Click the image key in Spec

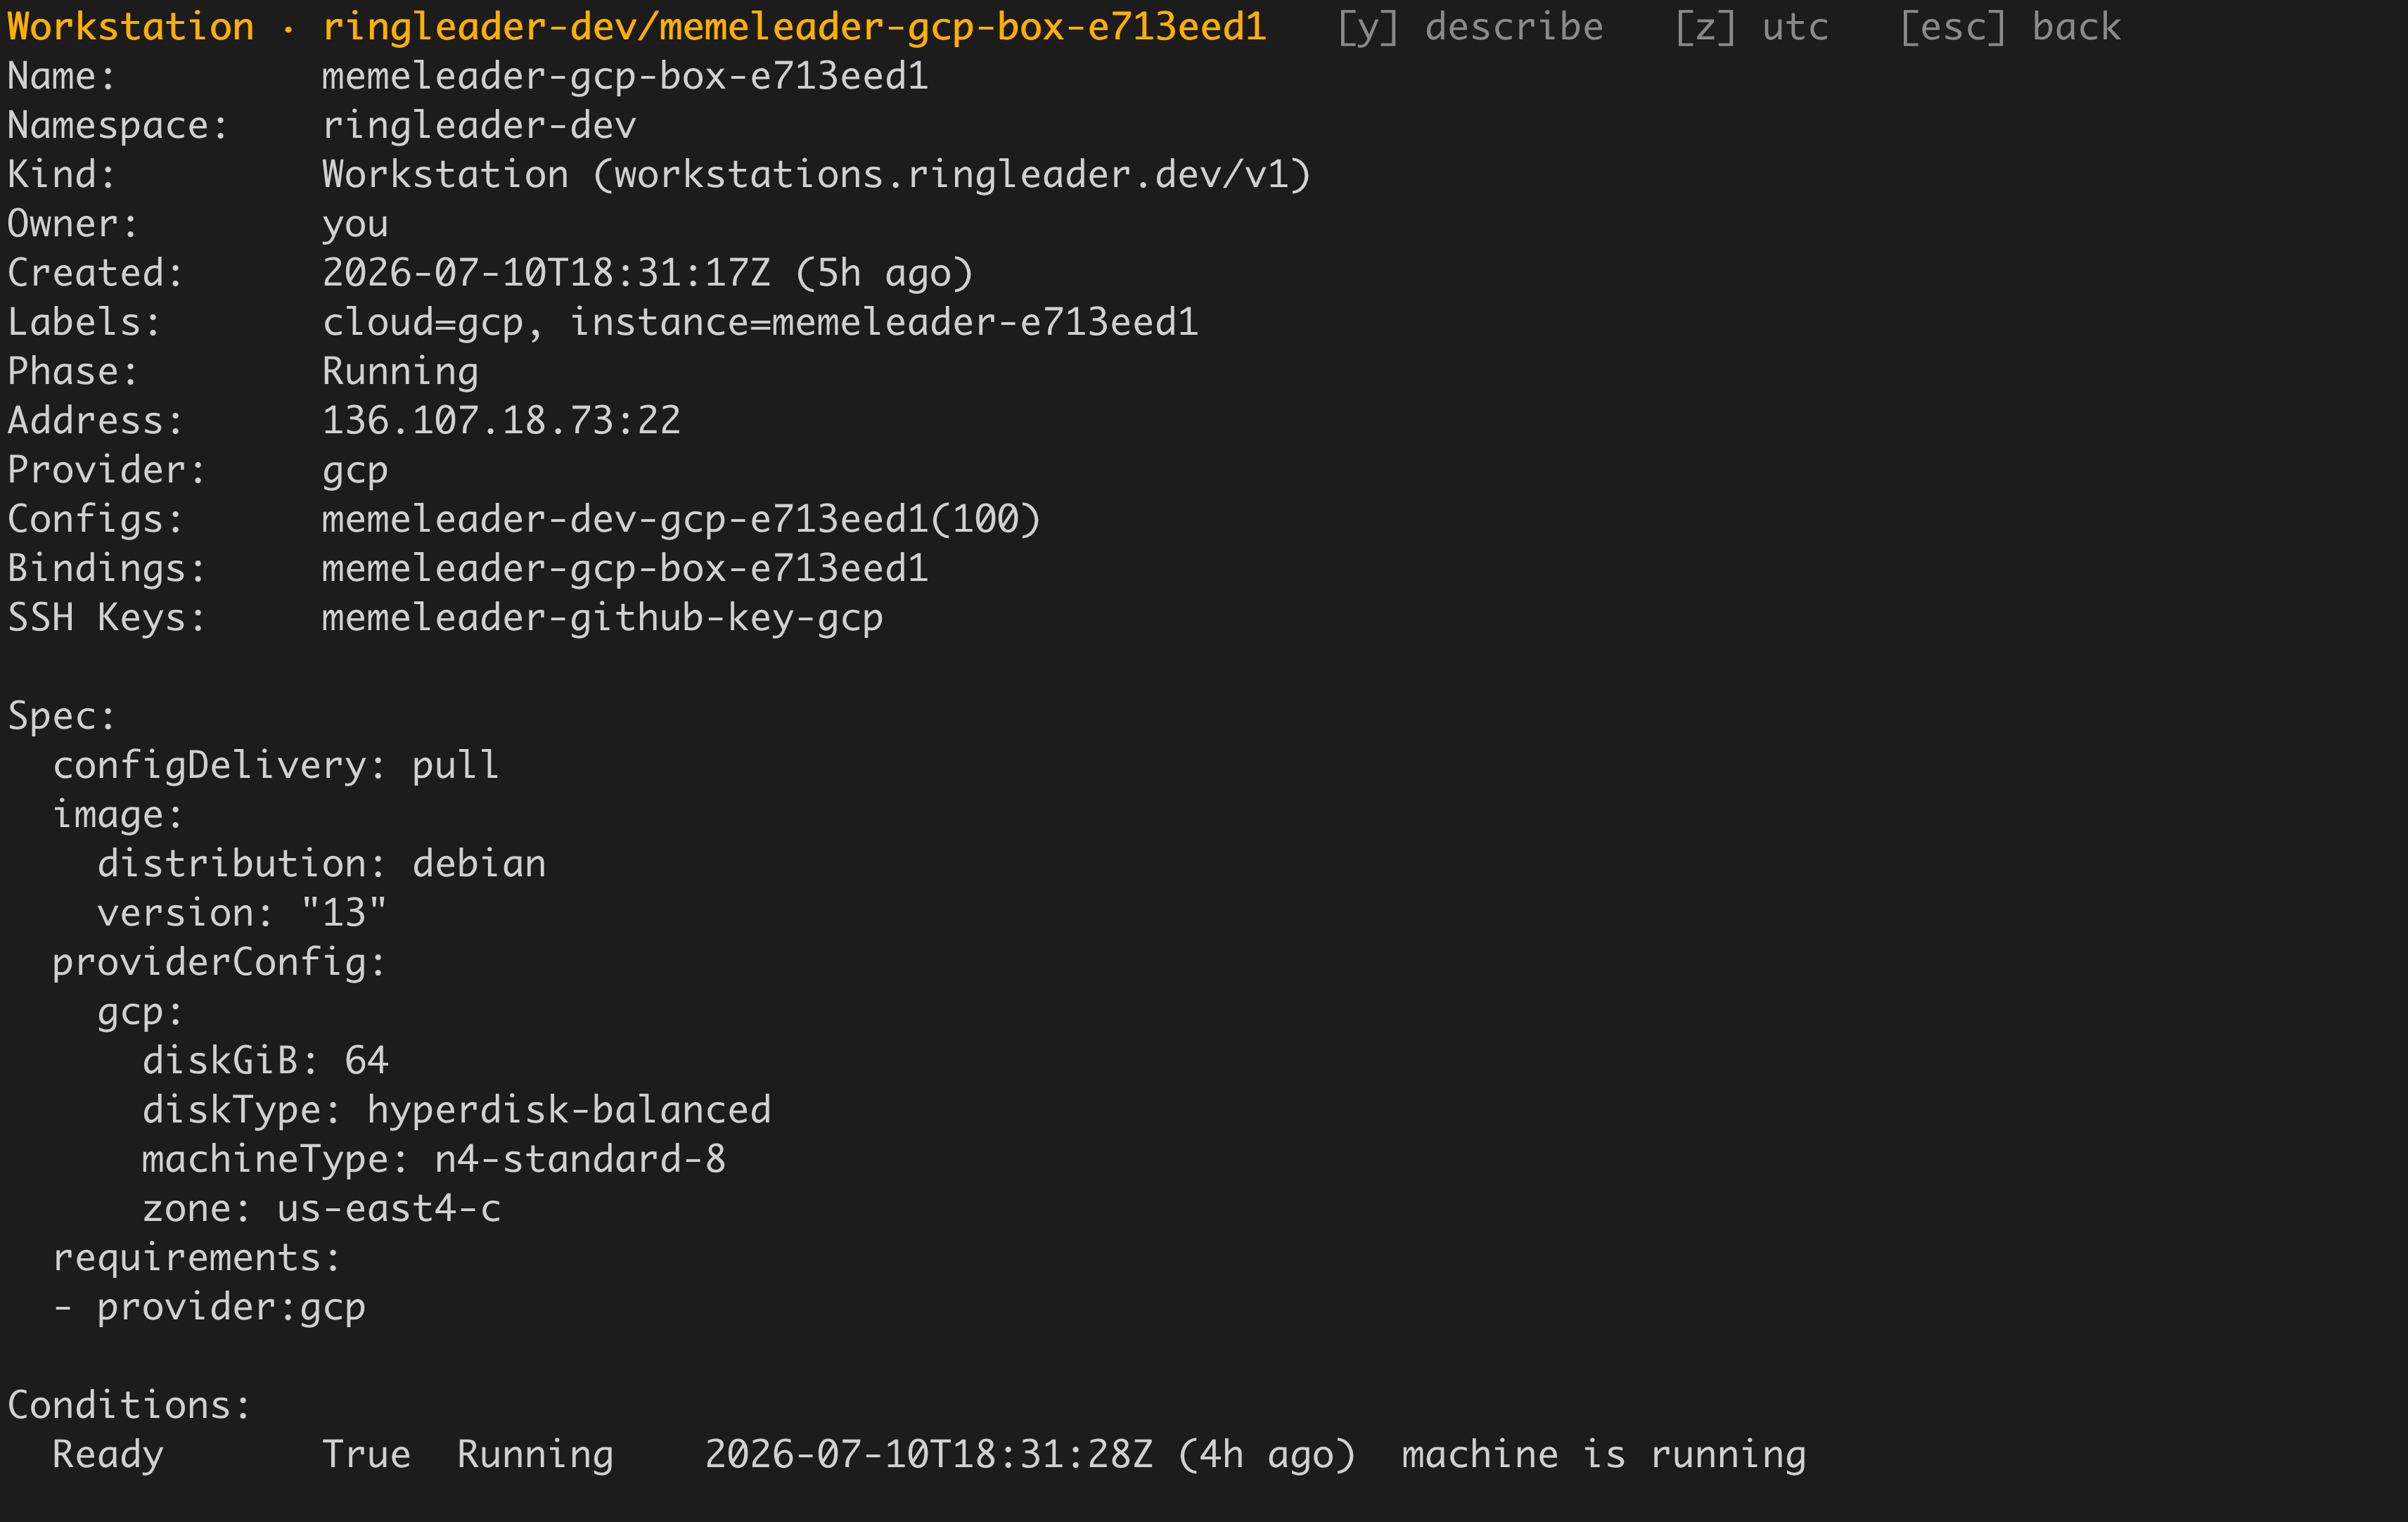[x=118, y=814]
